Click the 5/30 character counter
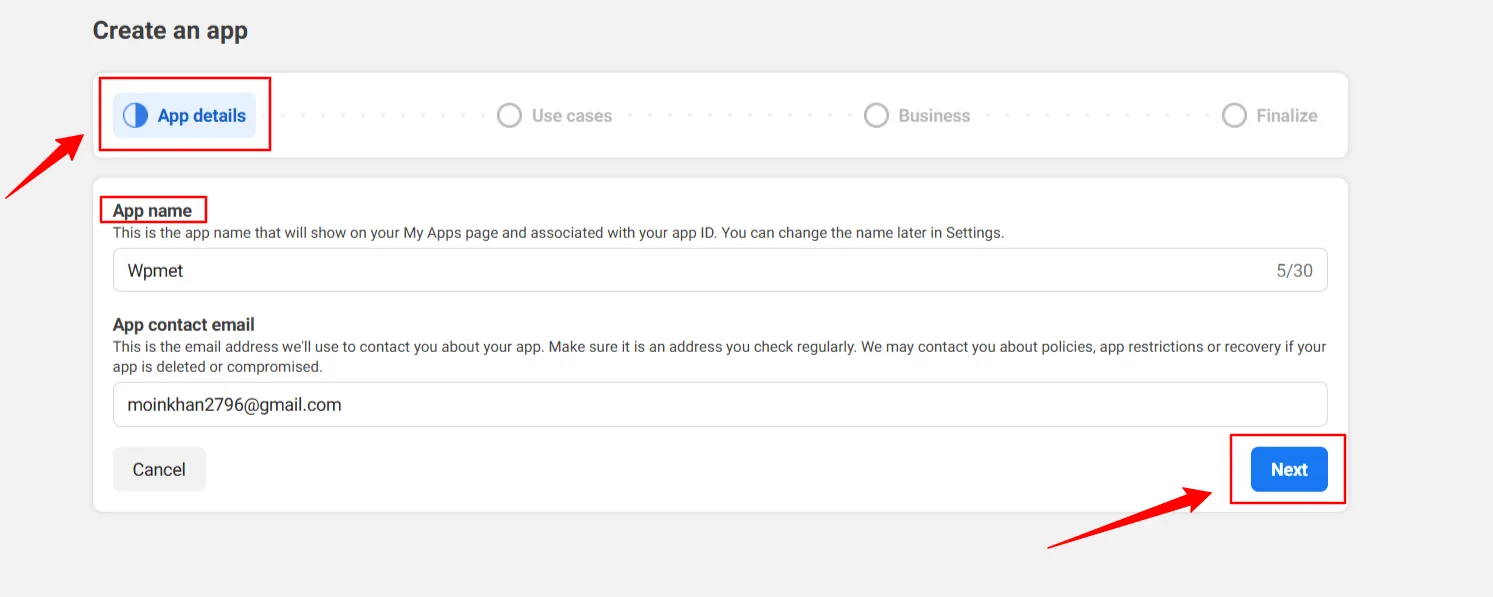Image resolution: width=1493 pixels, height=597 pixels. (1294, 270)
